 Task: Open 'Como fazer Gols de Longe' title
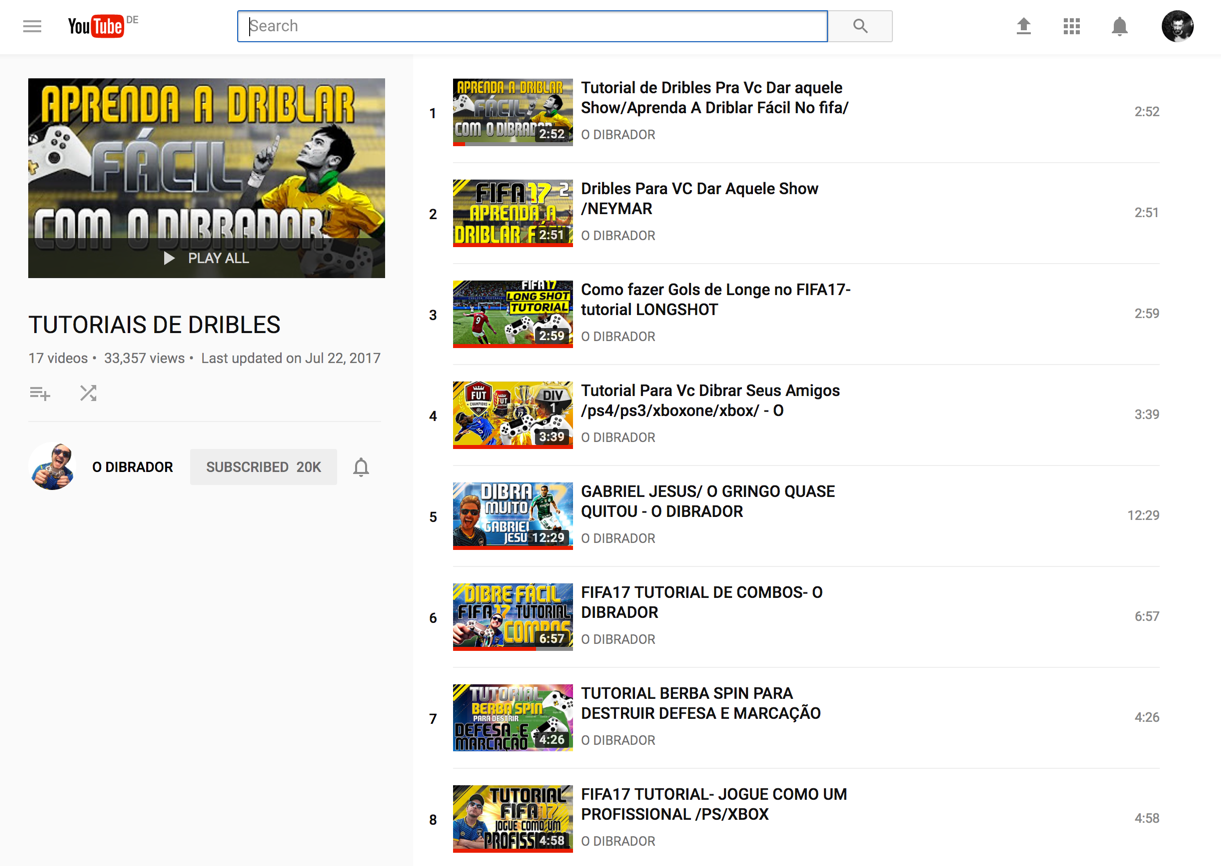(x=716, y=300)
